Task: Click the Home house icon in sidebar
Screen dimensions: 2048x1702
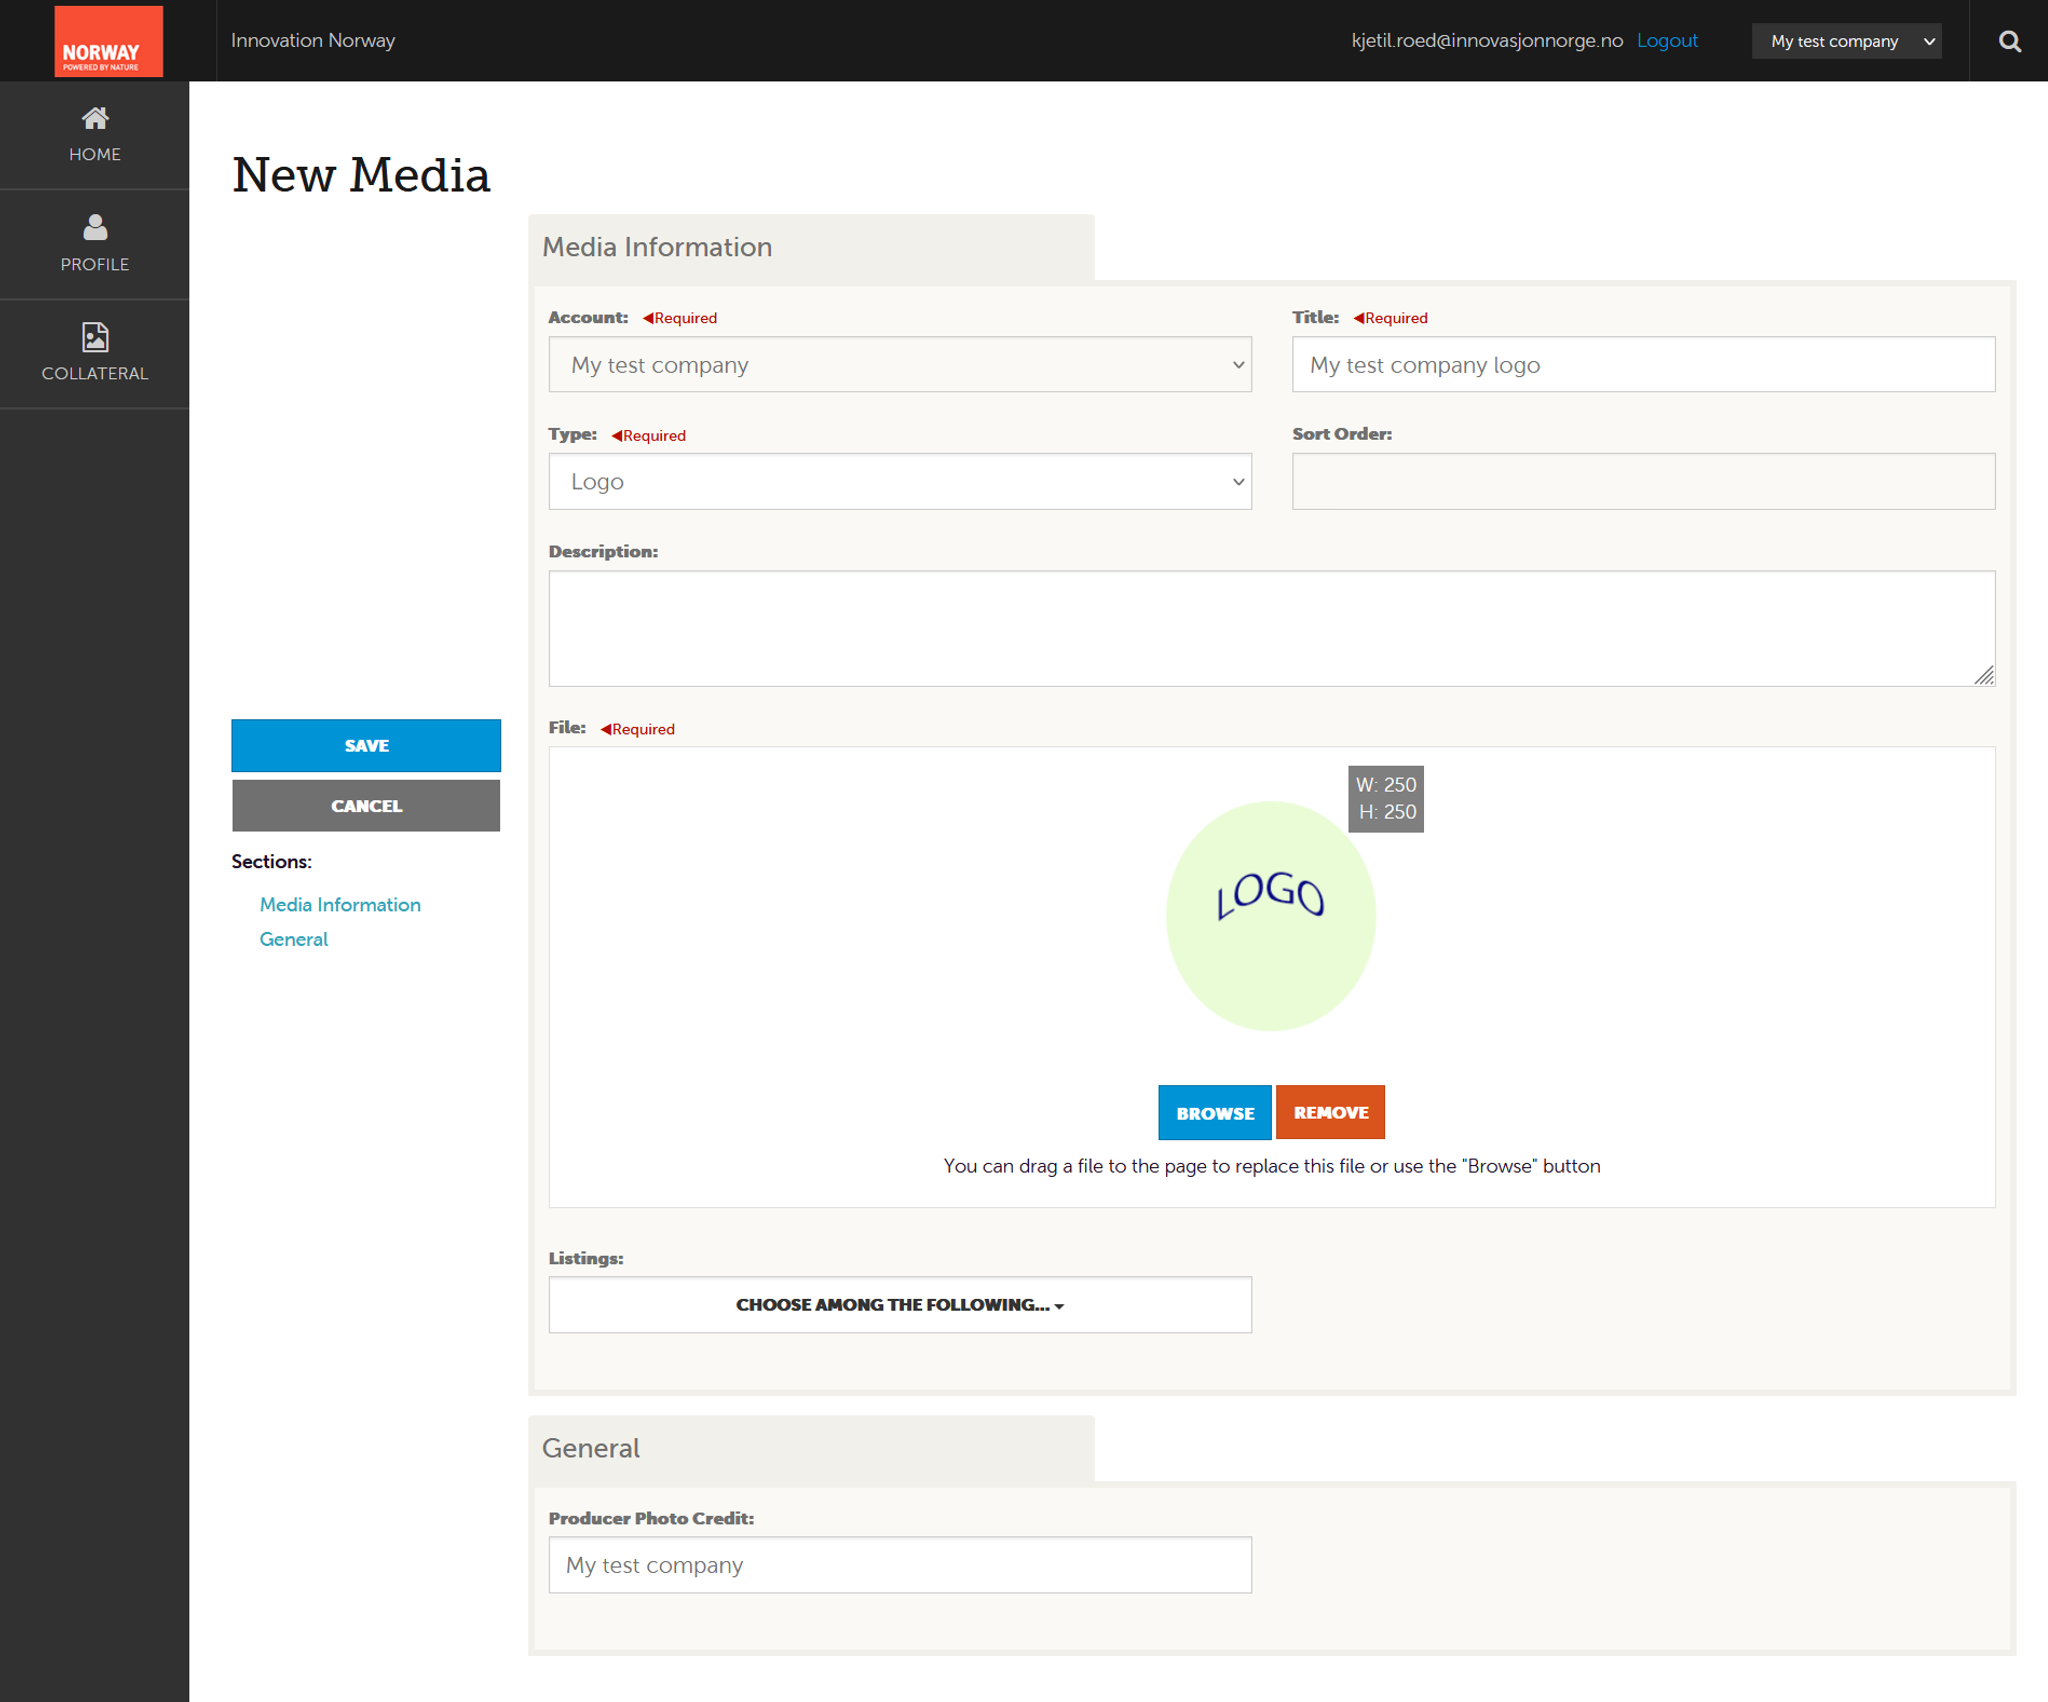Action: pos(95,119)
